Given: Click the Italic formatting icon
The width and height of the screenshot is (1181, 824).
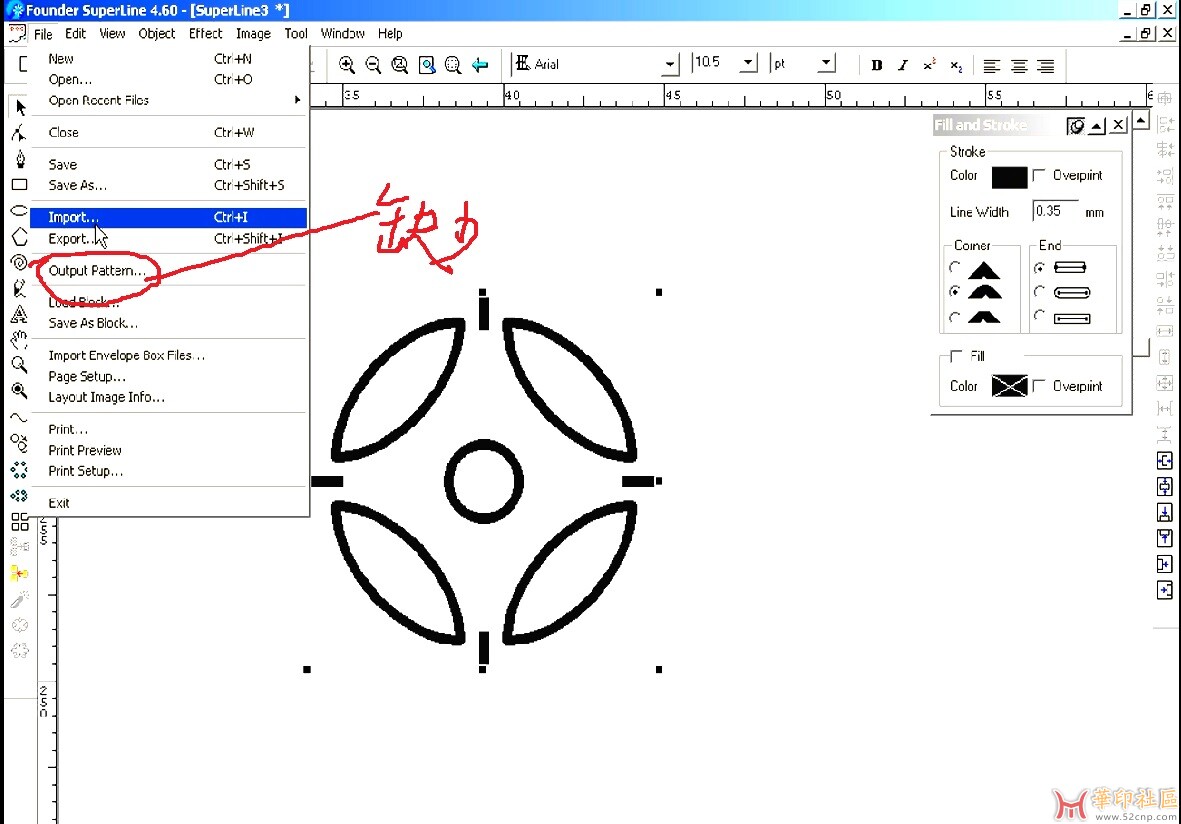Looking at the screenshot, I should (x=903, y=65).
